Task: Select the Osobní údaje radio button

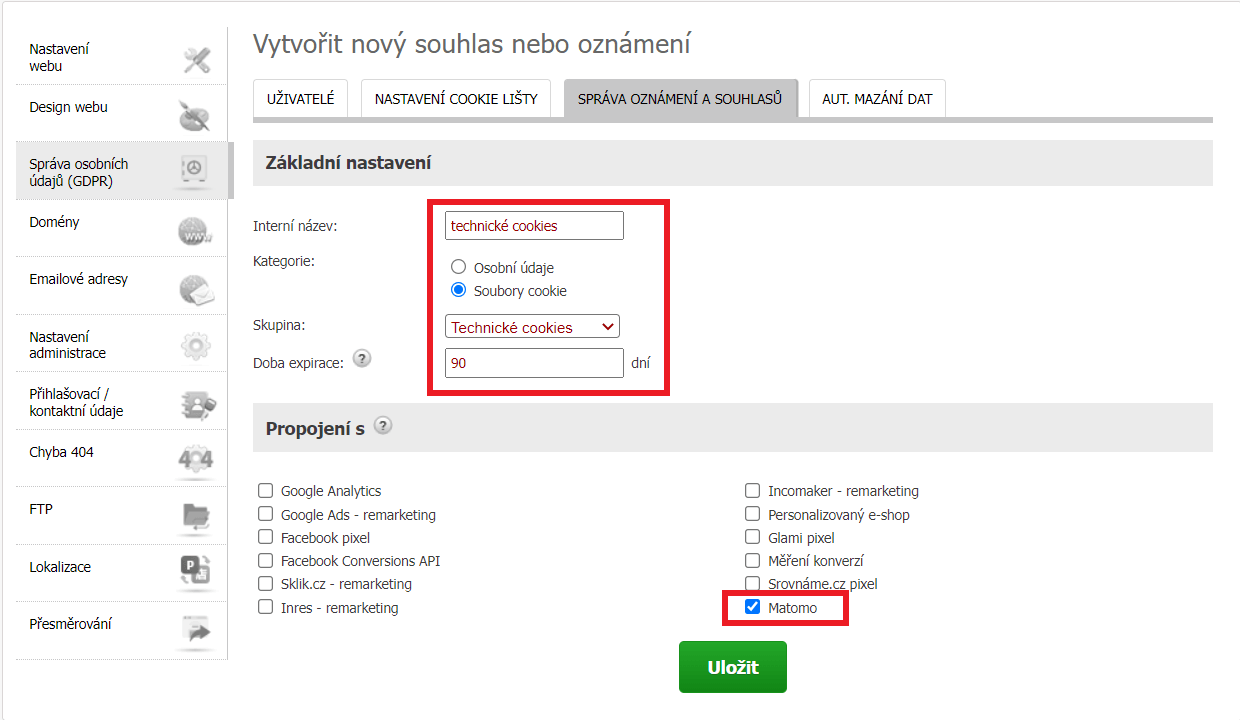Action: [458, 267]
